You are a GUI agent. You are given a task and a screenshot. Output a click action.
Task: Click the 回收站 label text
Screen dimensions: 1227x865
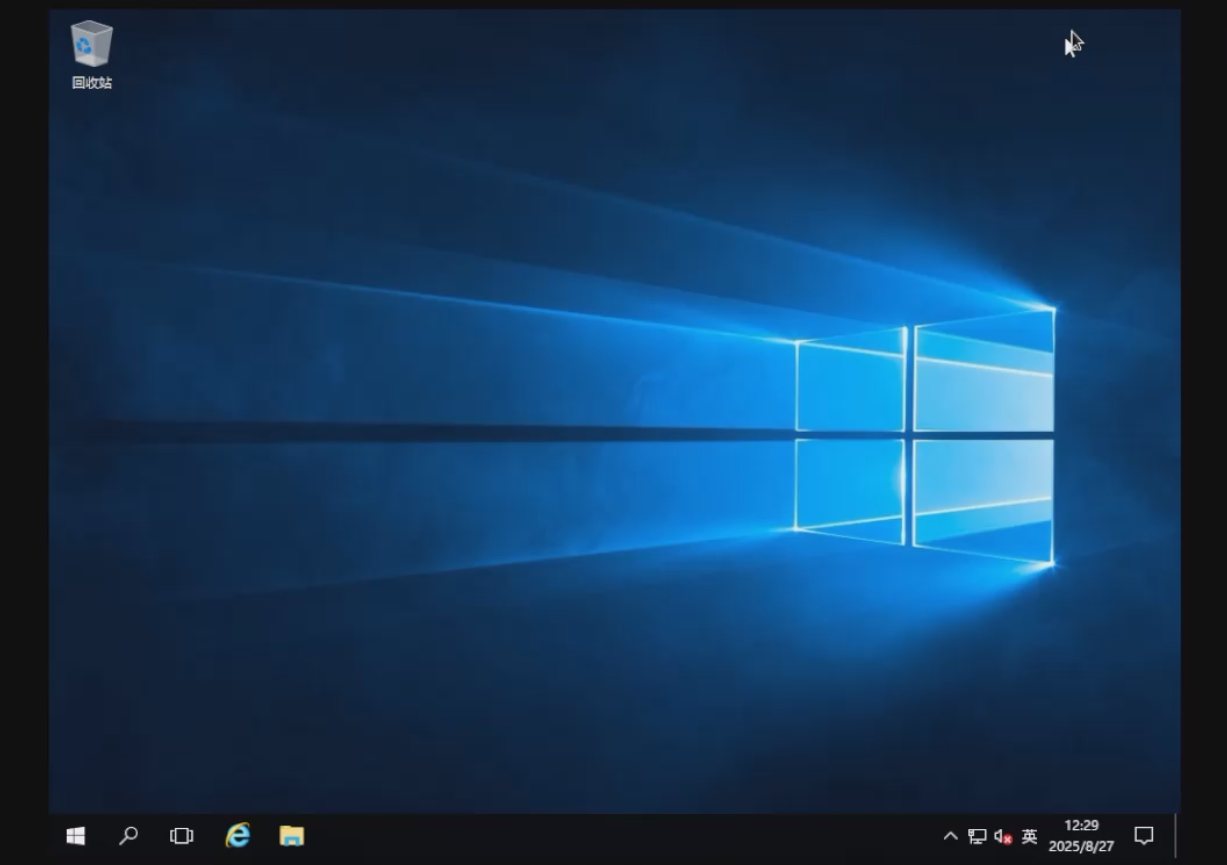[91, 83]
